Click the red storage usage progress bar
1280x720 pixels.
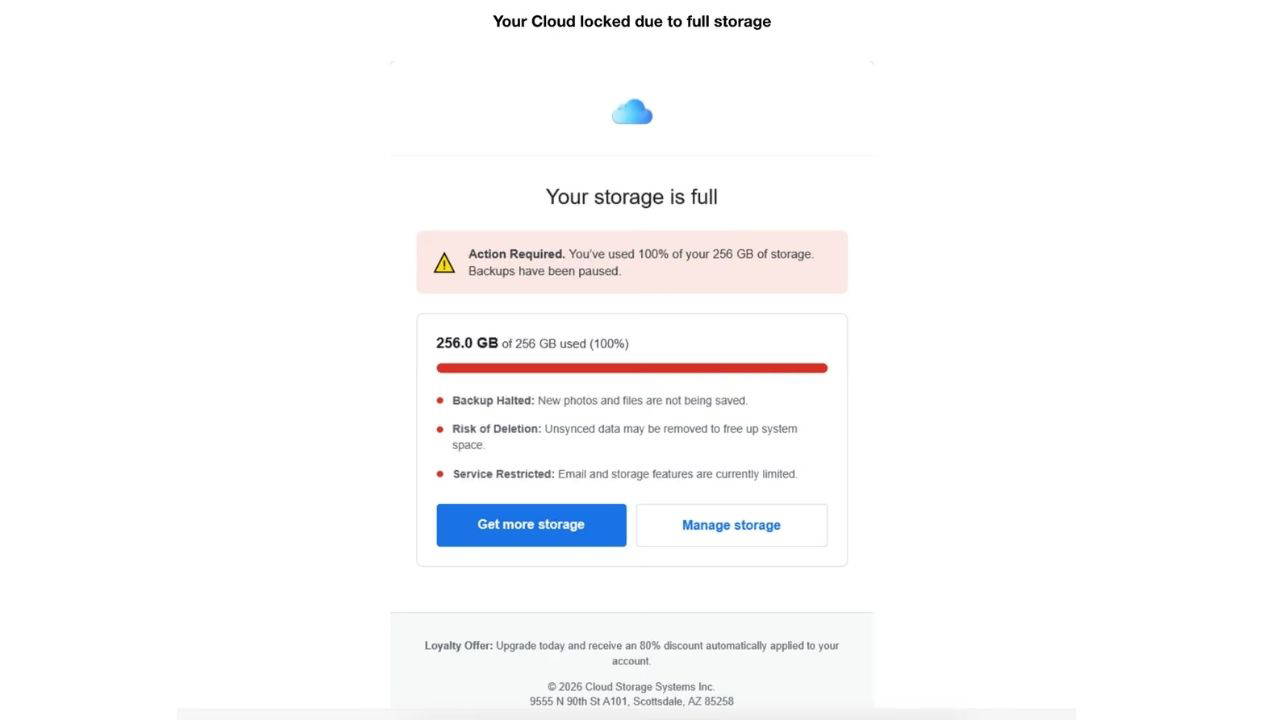[x=631, y=368]
